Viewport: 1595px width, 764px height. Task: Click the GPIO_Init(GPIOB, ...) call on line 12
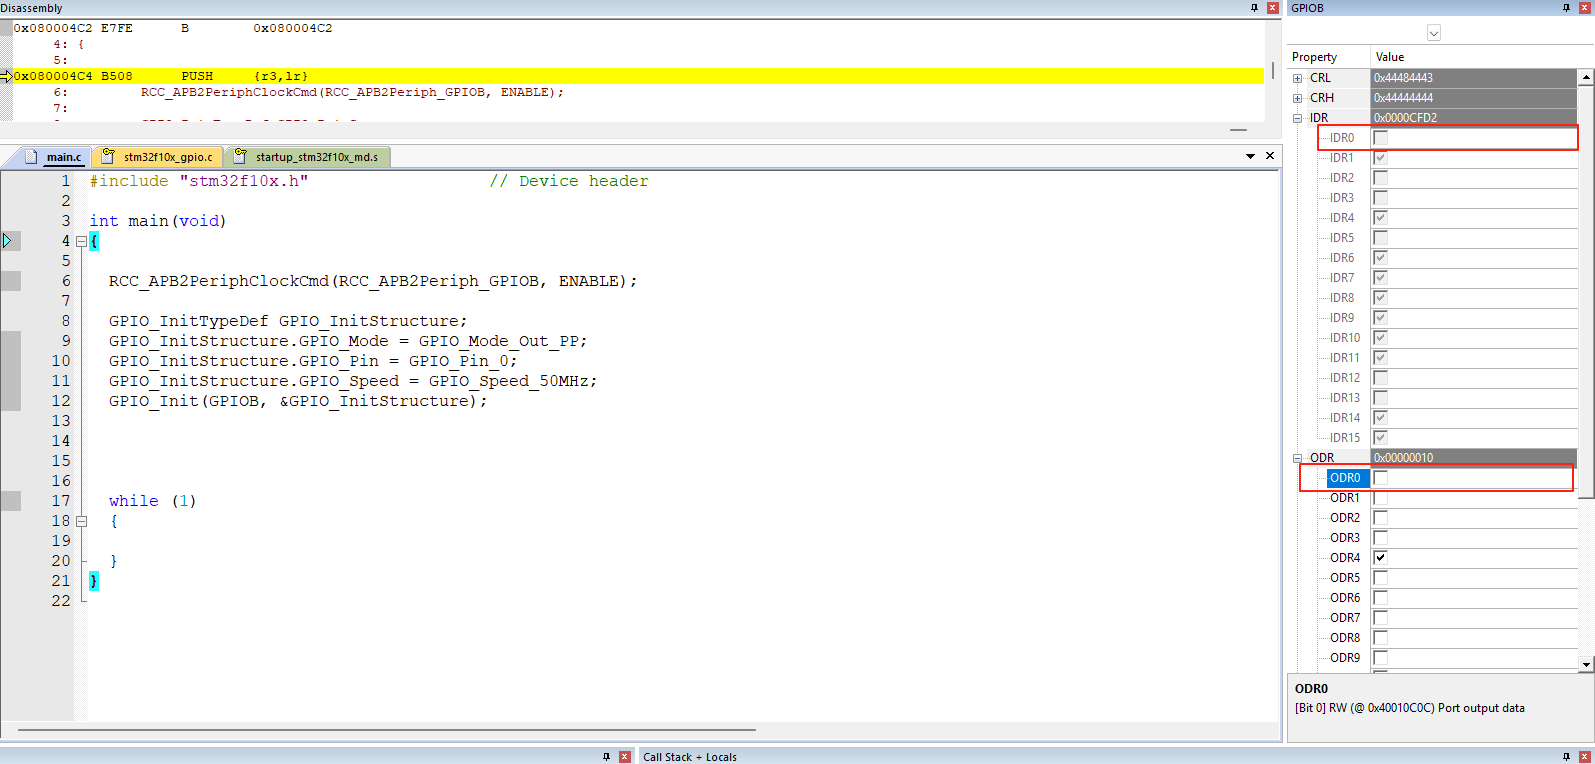click(298, 401)
